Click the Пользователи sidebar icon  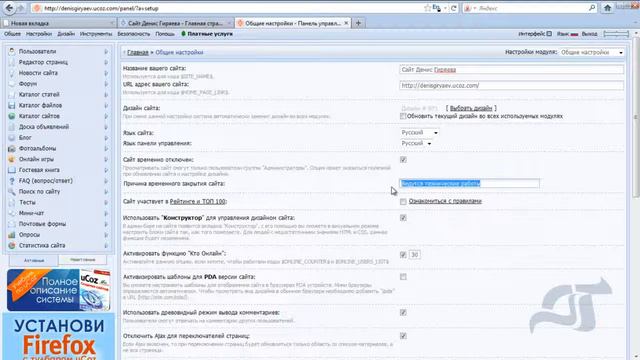[11, 51]
